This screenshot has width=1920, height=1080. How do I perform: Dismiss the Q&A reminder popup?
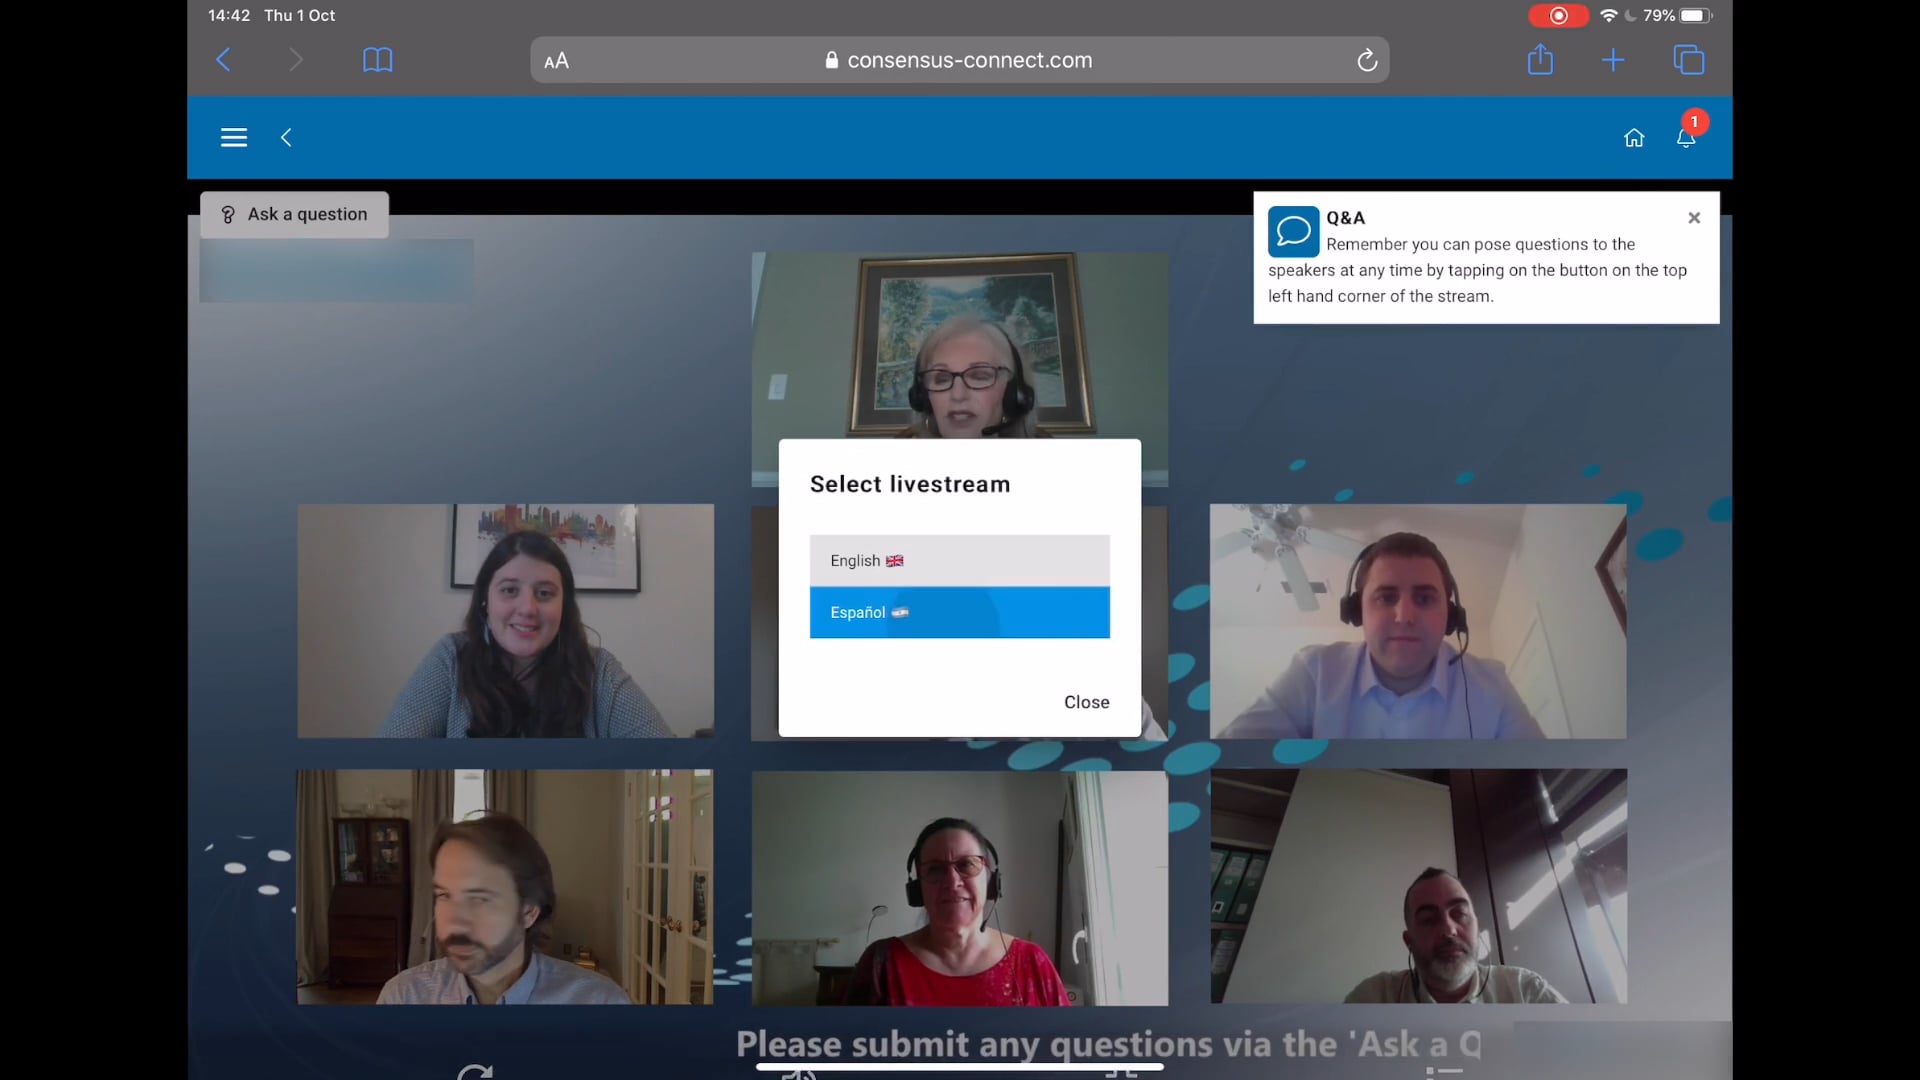tap(1693, 217)
